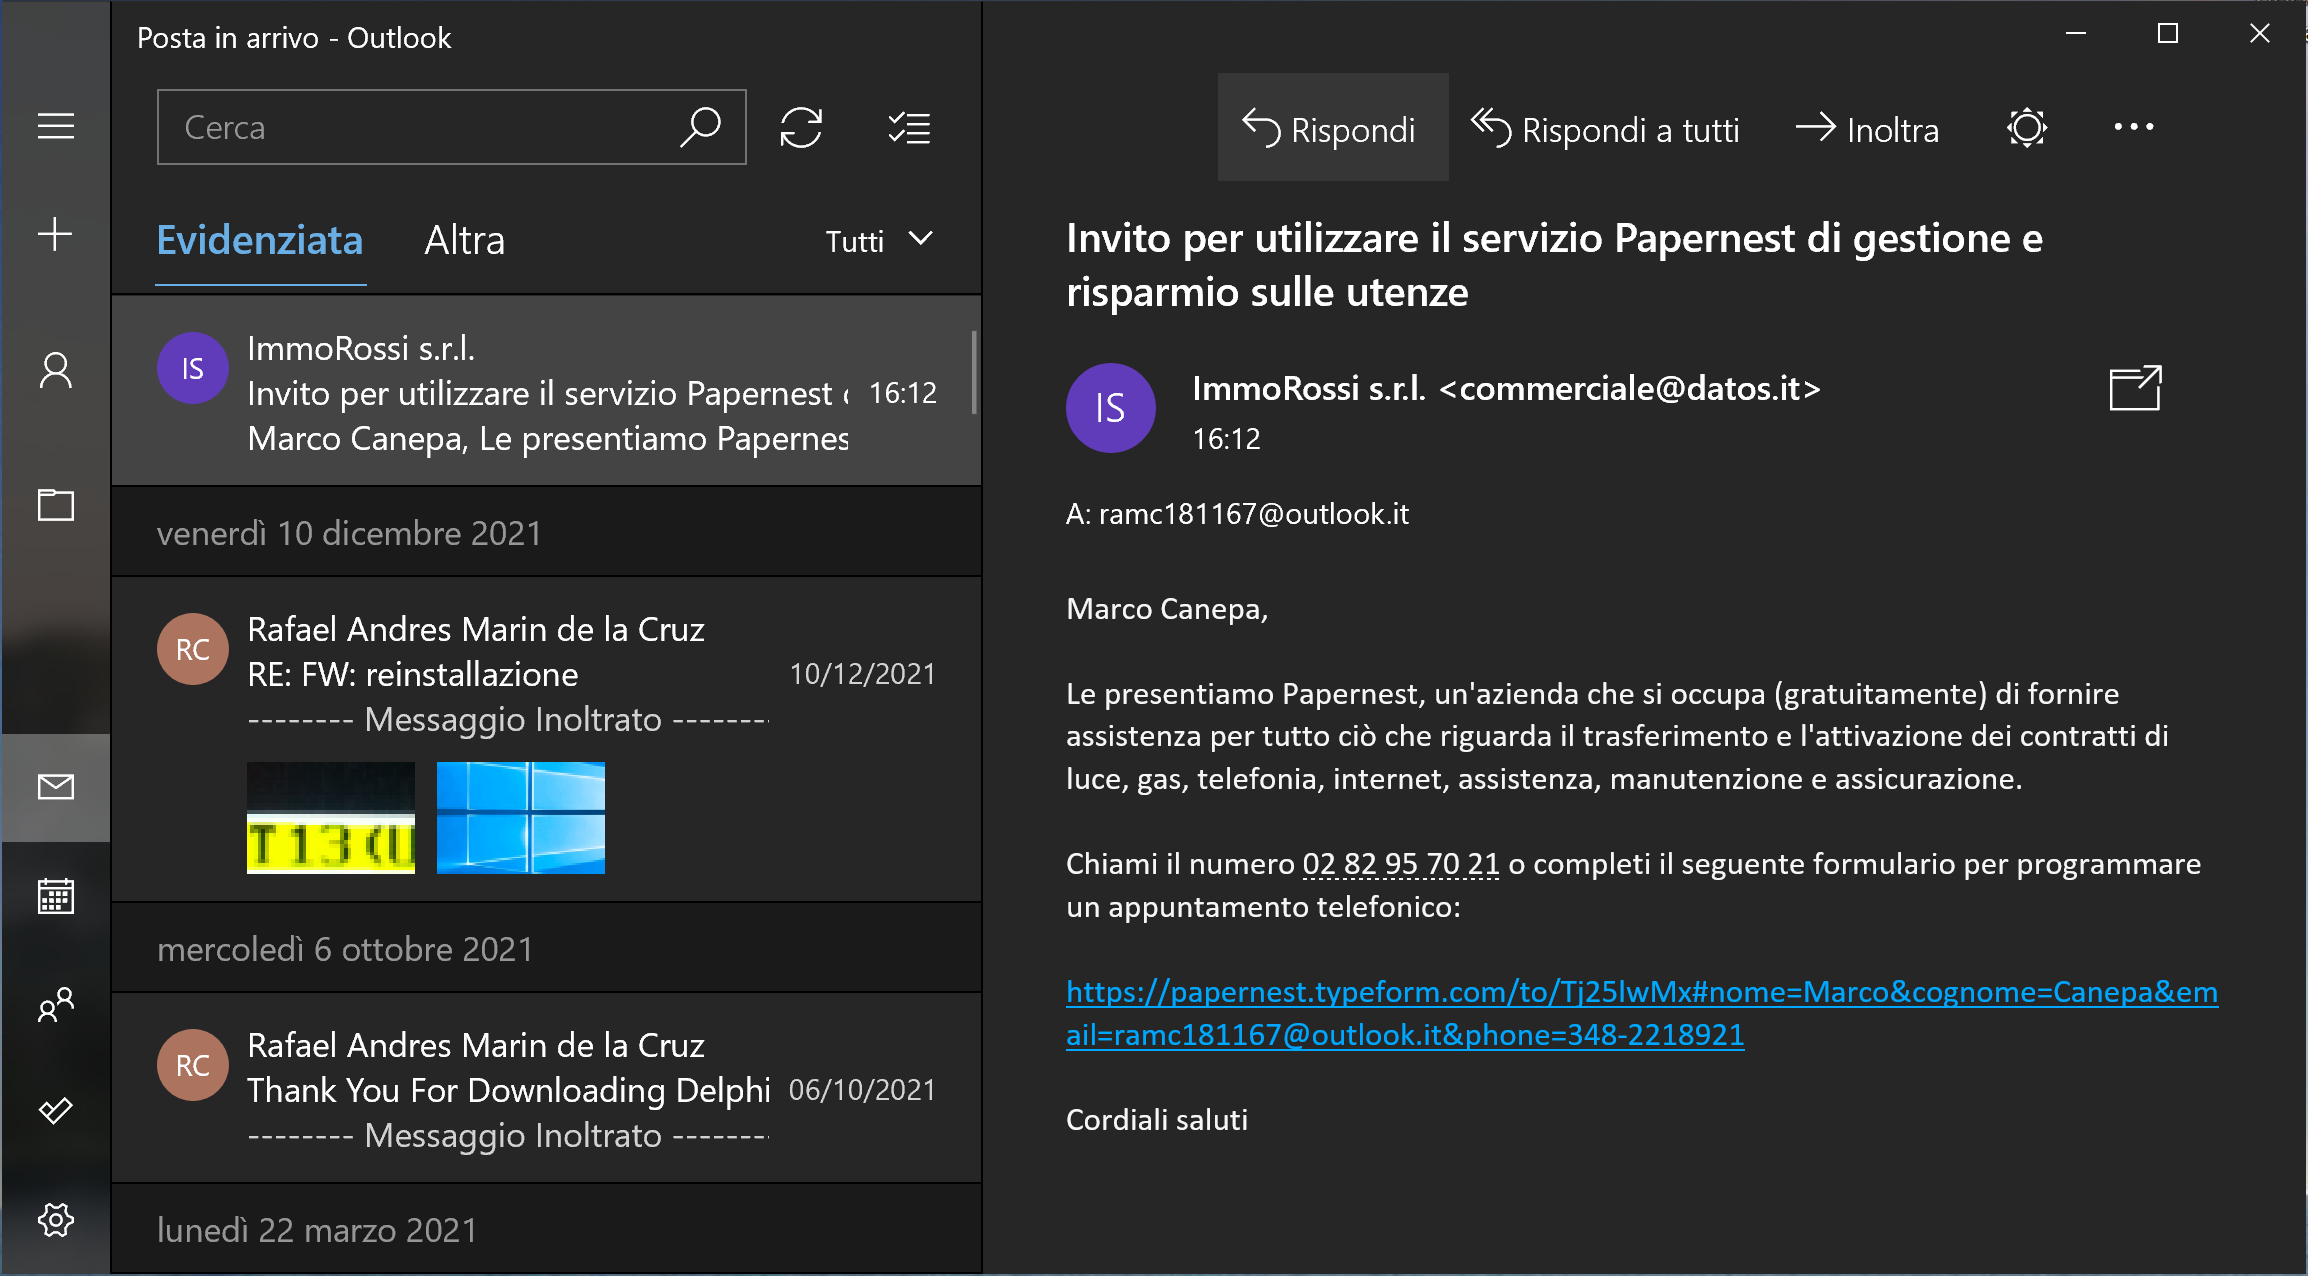The width and height of the screenshot is (2308, 1276).
Task: Toggle light mode sun icon
Action: (x=2027, y=128)
